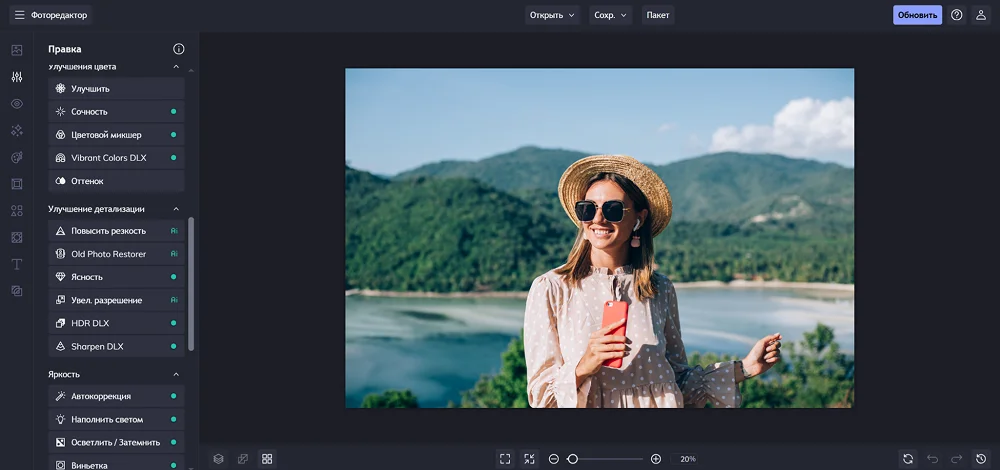Click the fit-to-screen icon
Viewport: 1000px width, 470px height.
coord(505,459)
